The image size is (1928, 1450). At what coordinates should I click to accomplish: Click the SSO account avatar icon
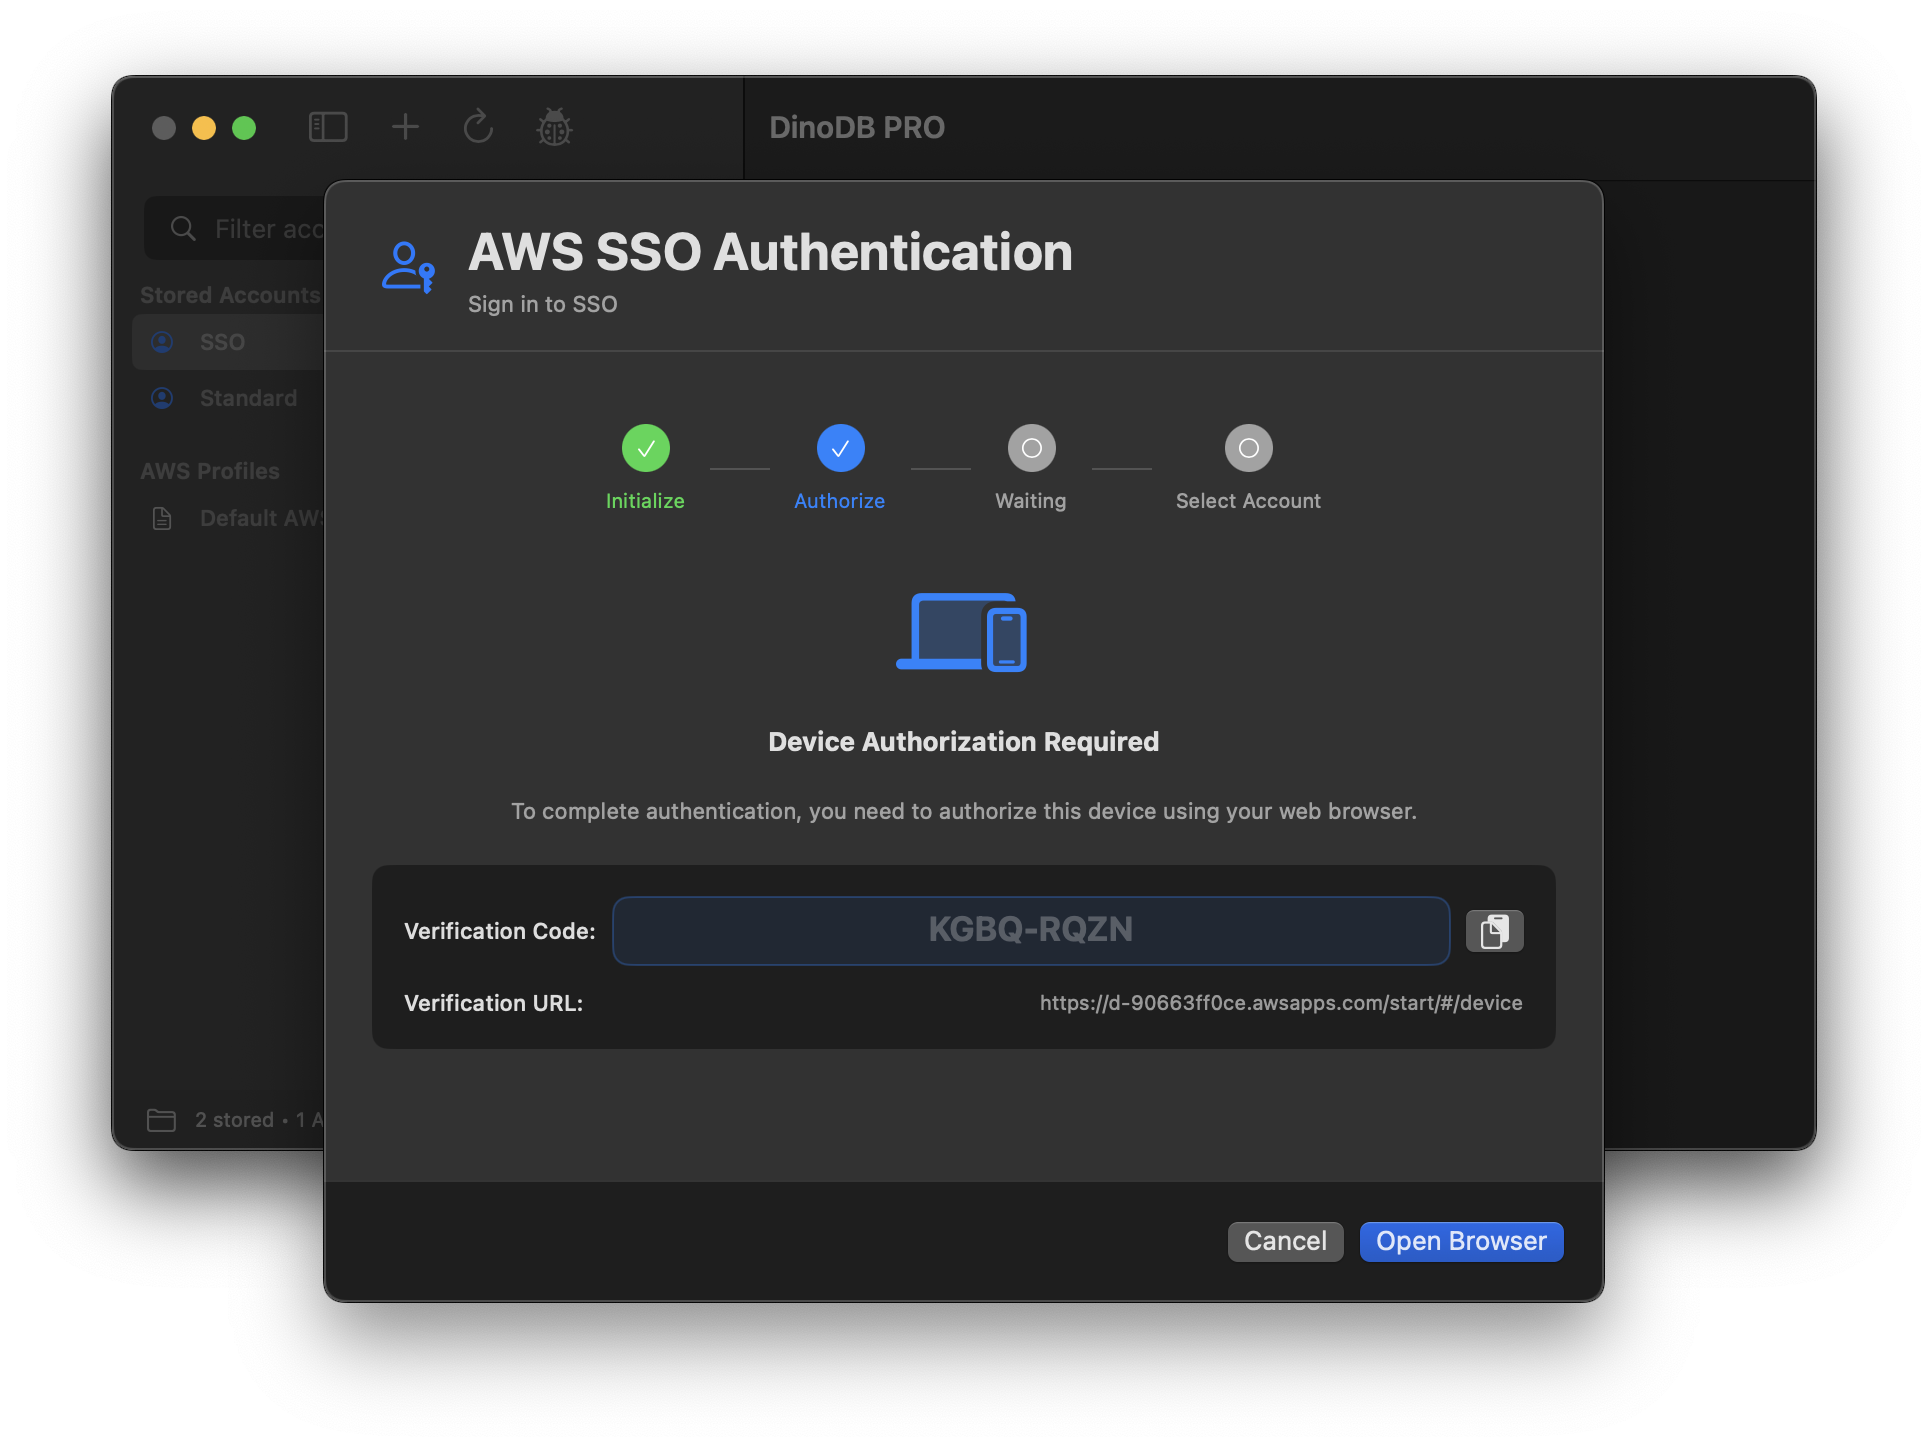(x=162, y=342)
